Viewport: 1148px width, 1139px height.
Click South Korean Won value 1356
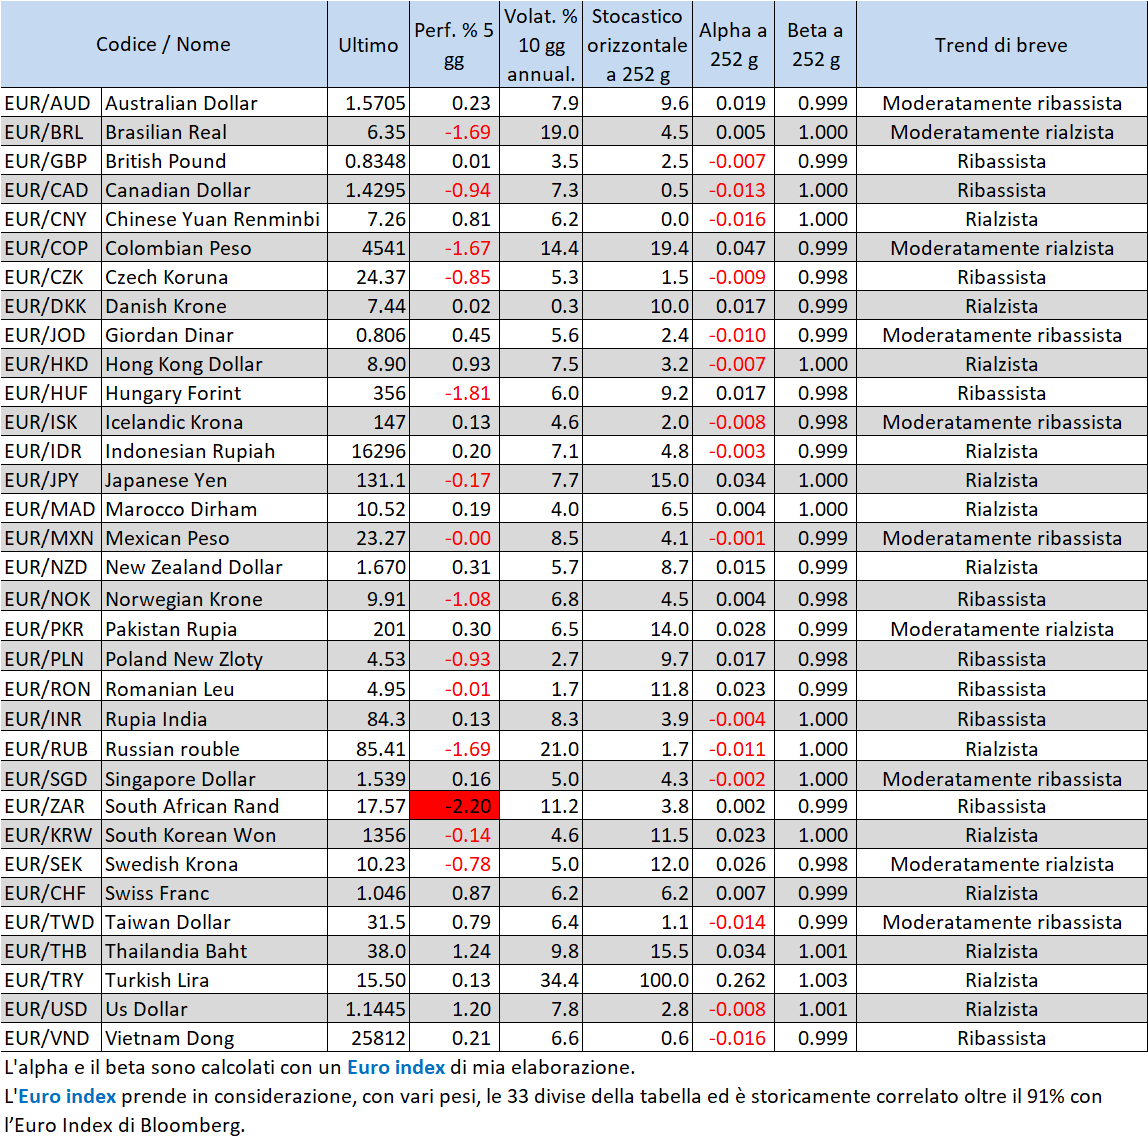coord(368,834)
